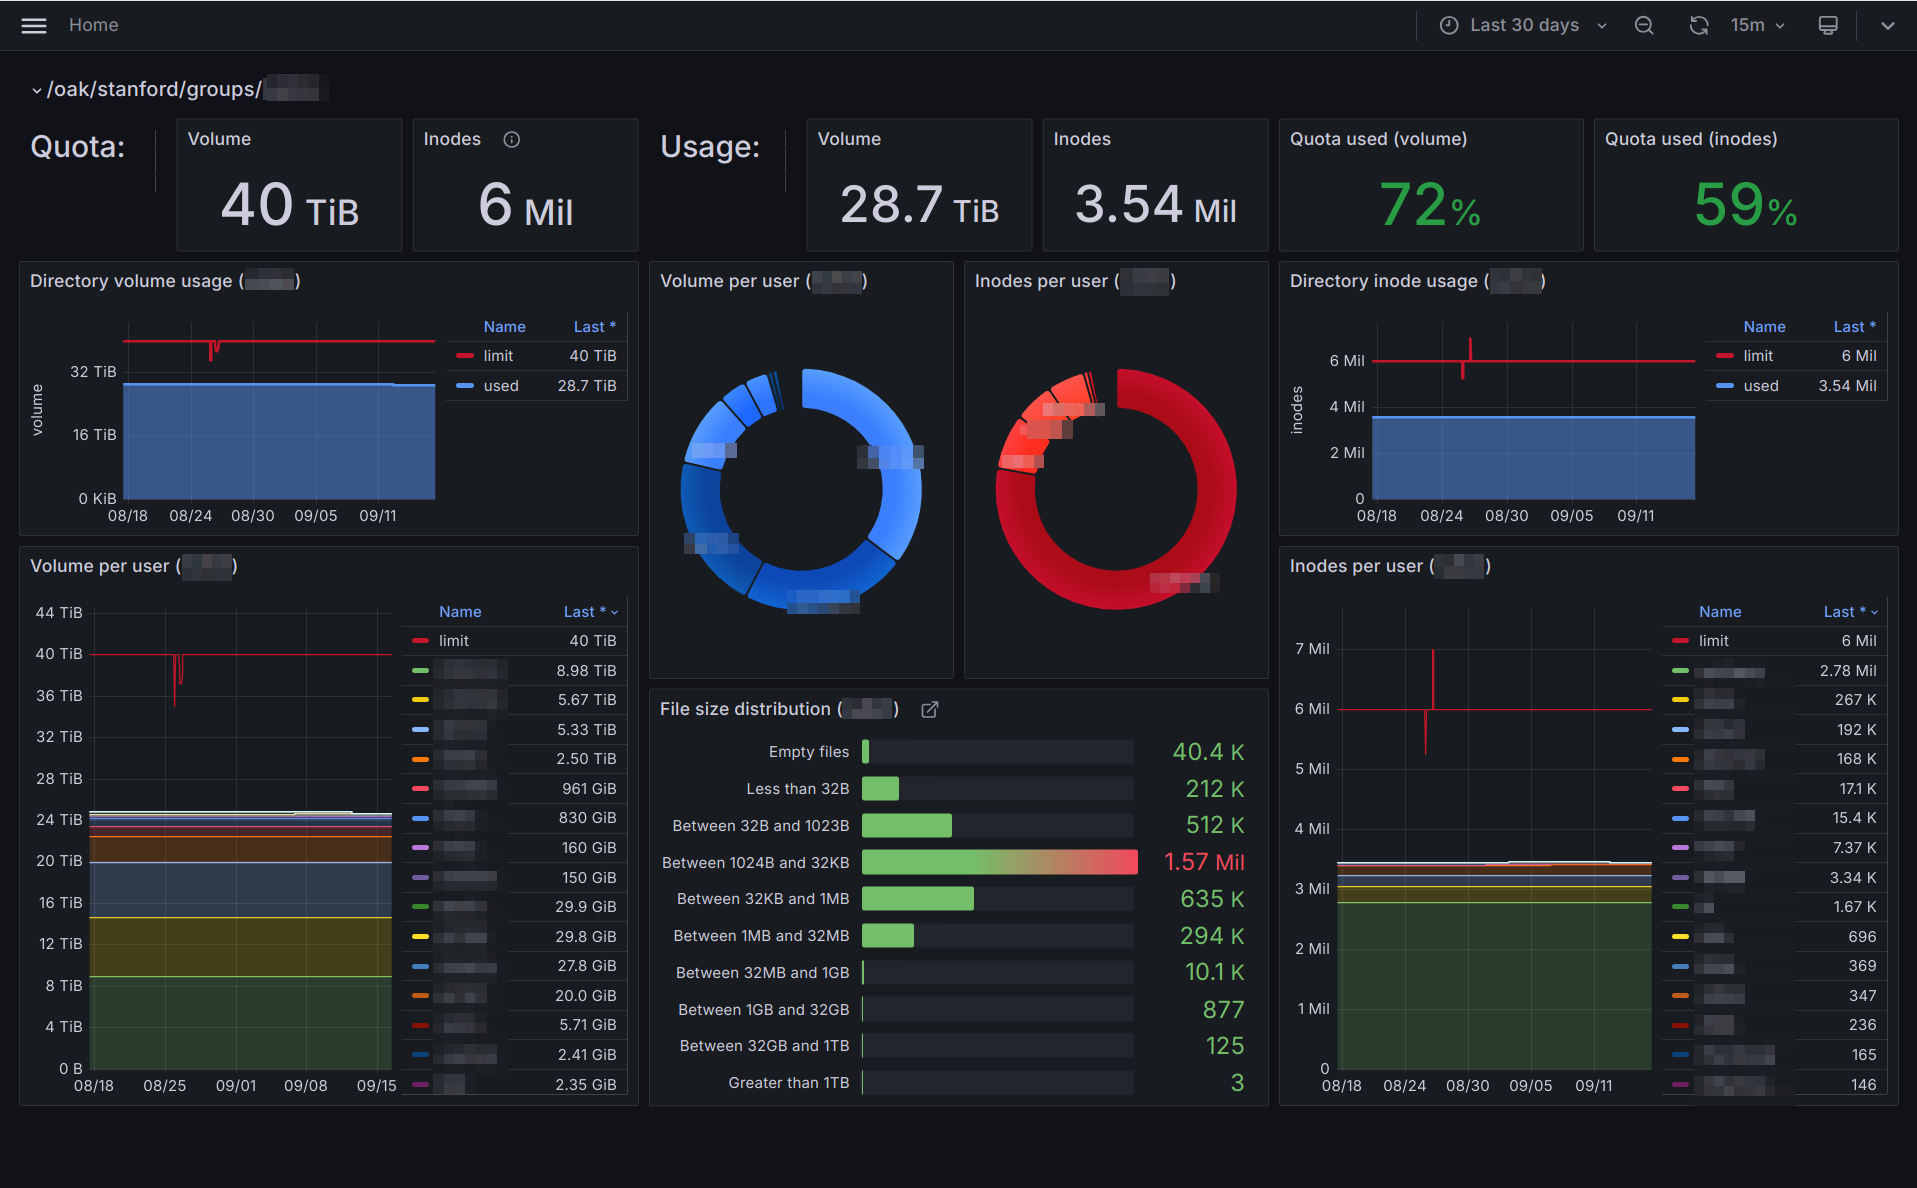This screenshot has height=1188, width=1917.
Task: Click the Quota used (volume) 72% stat
Action: tap(1430, 205)
